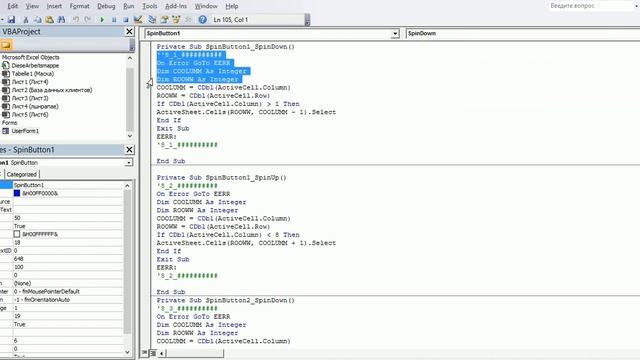Click the Private Sub SpinButton2_SpinDown() line

226,300
